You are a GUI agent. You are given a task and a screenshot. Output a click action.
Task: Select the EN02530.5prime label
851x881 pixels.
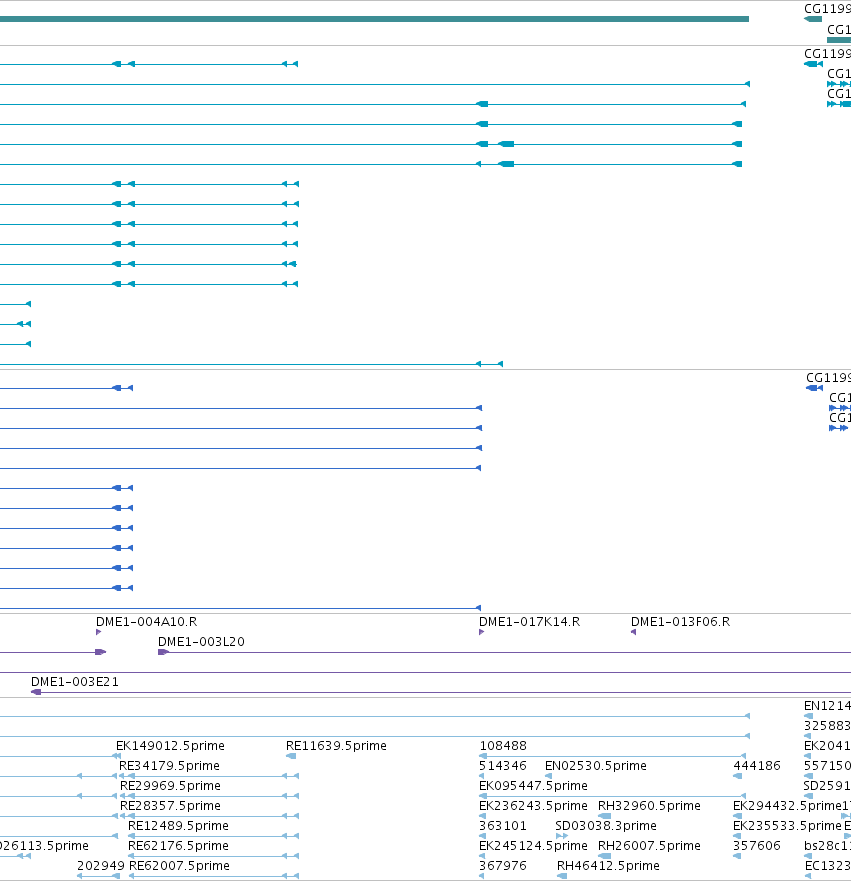click(595, 766)
